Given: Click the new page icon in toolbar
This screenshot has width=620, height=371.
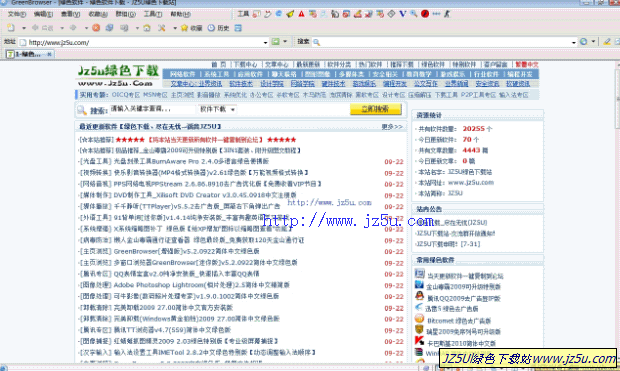Looking at the screenshot, I should 11,28.
